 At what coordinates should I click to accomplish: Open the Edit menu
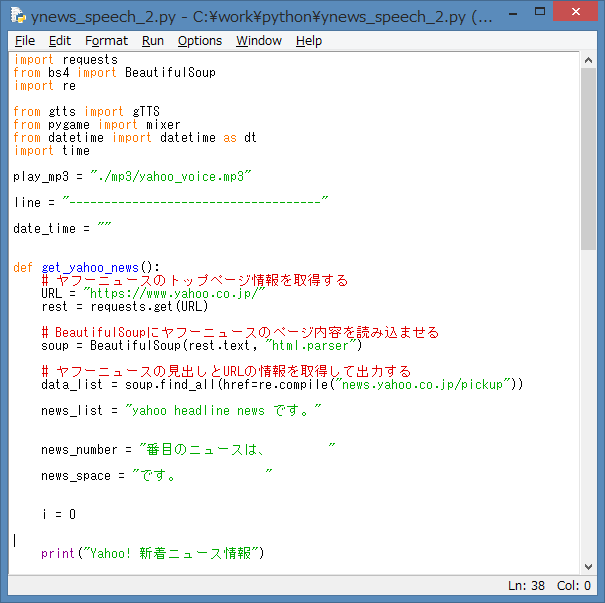60,41
